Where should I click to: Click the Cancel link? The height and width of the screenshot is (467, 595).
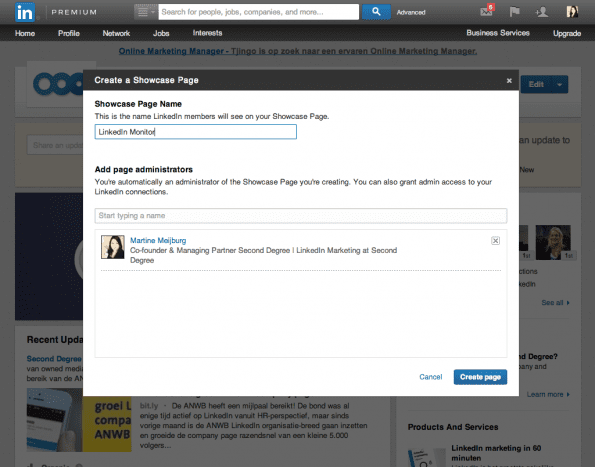[x=431, y=377]
